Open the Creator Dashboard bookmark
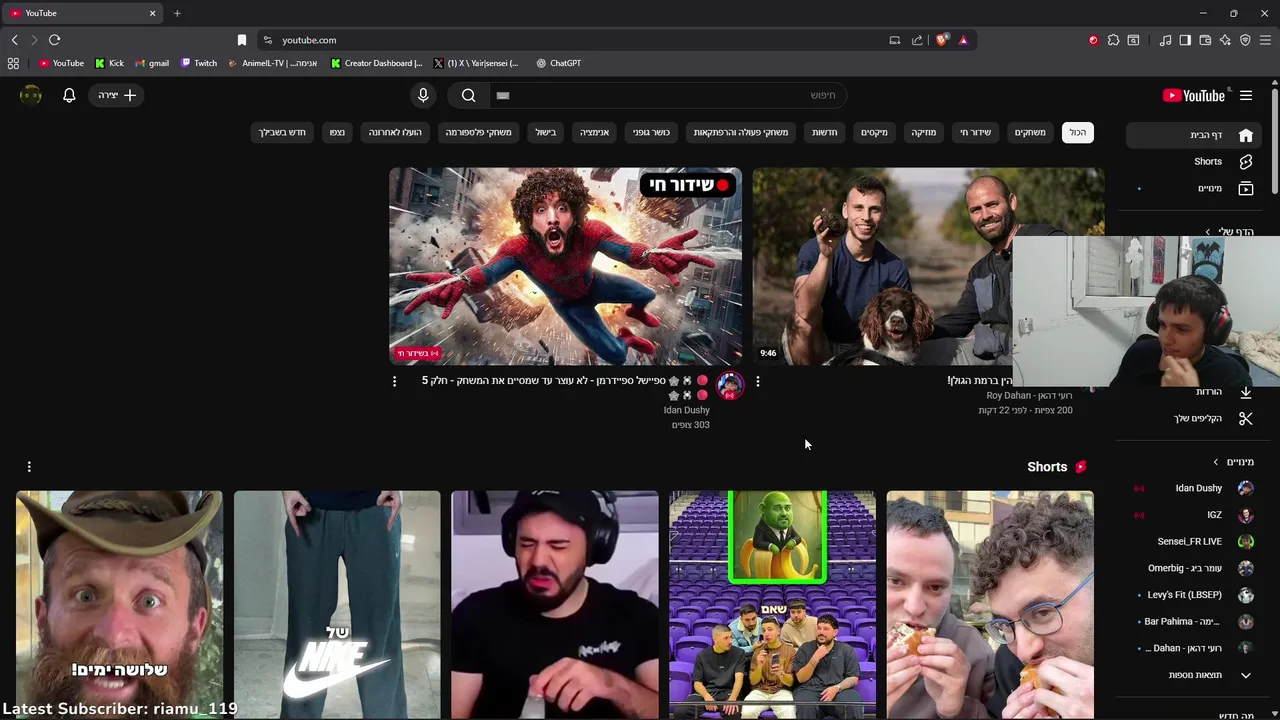This screenshot has width=1280, height=720. pyautogui.click(x=376, y=63)
